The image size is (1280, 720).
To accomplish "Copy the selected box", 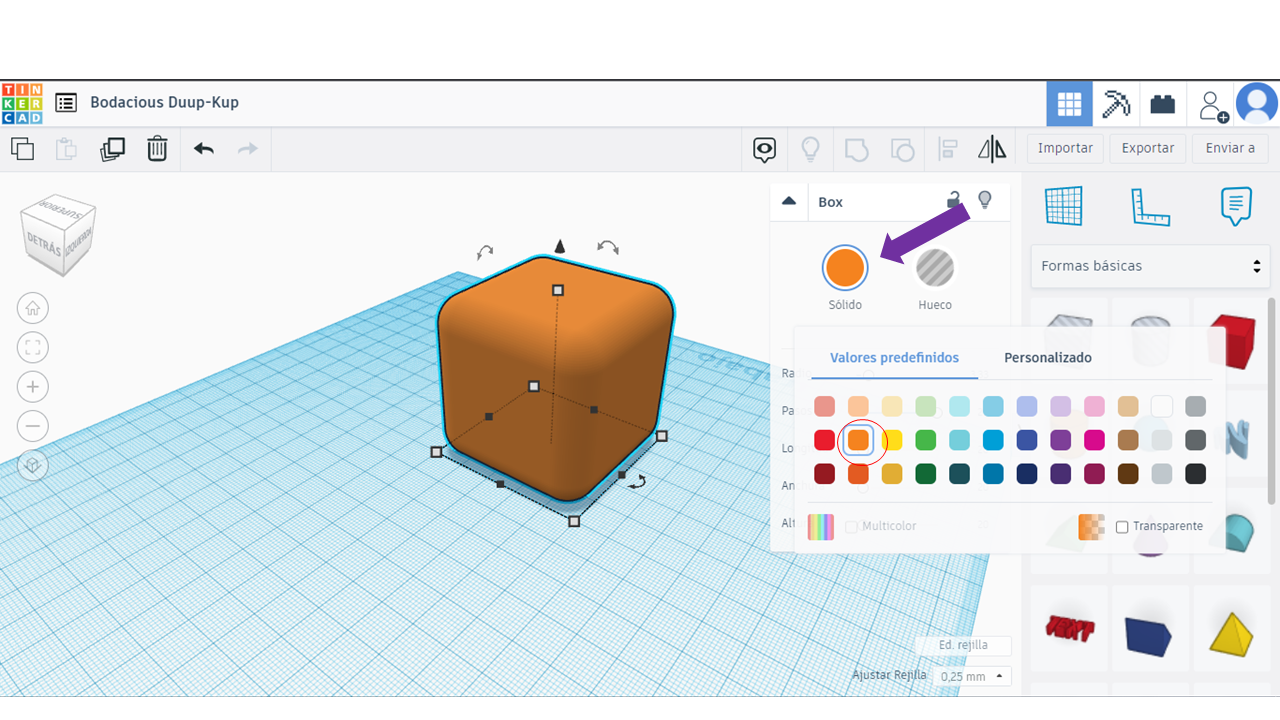I will coord(22,149).
